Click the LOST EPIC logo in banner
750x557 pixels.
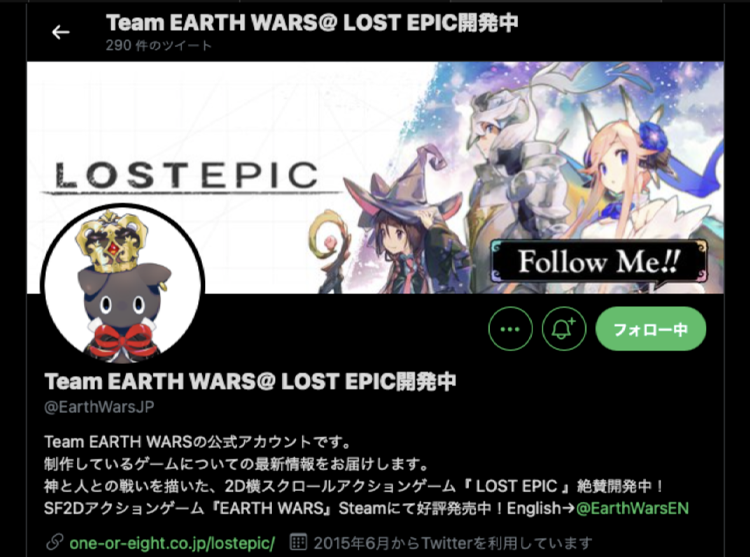[x=188, y=176]
